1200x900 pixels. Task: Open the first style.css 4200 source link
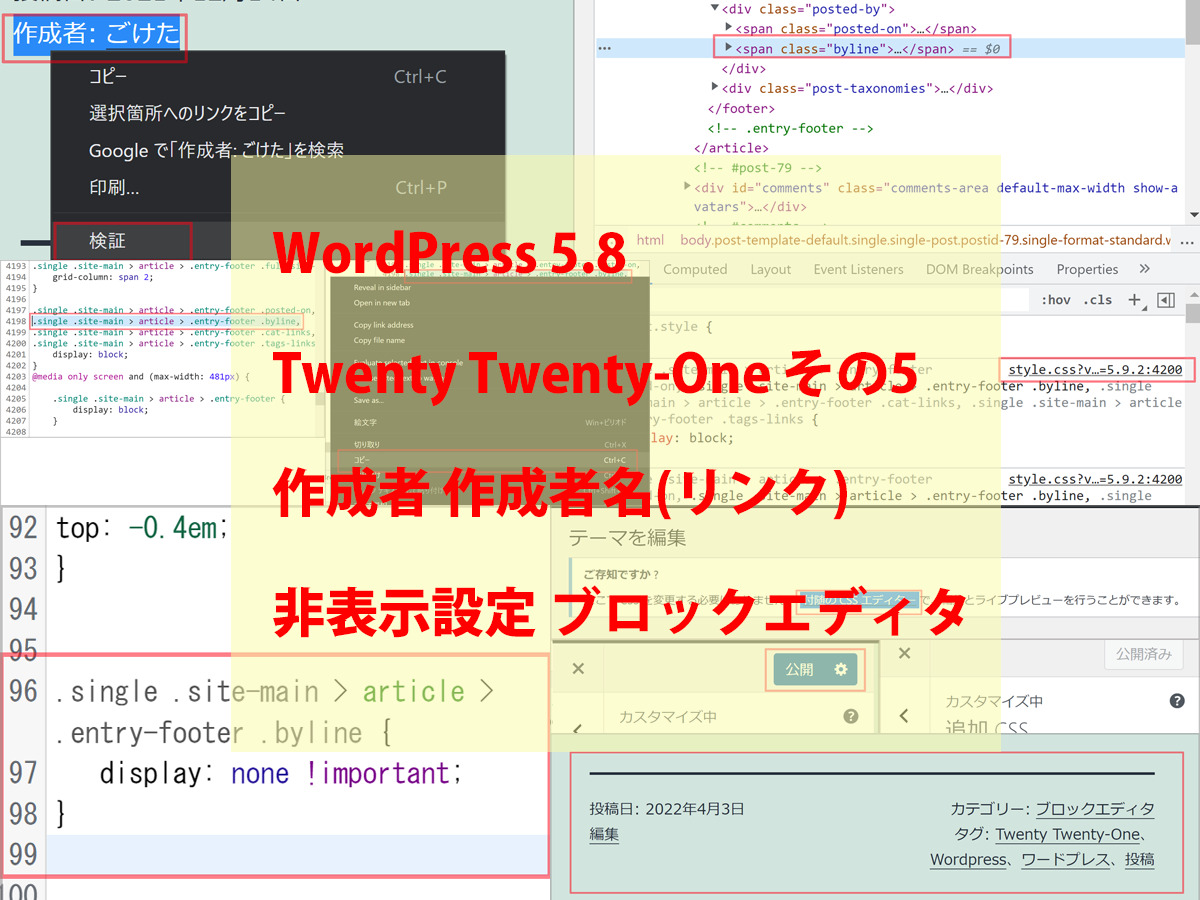point(1095,370)
